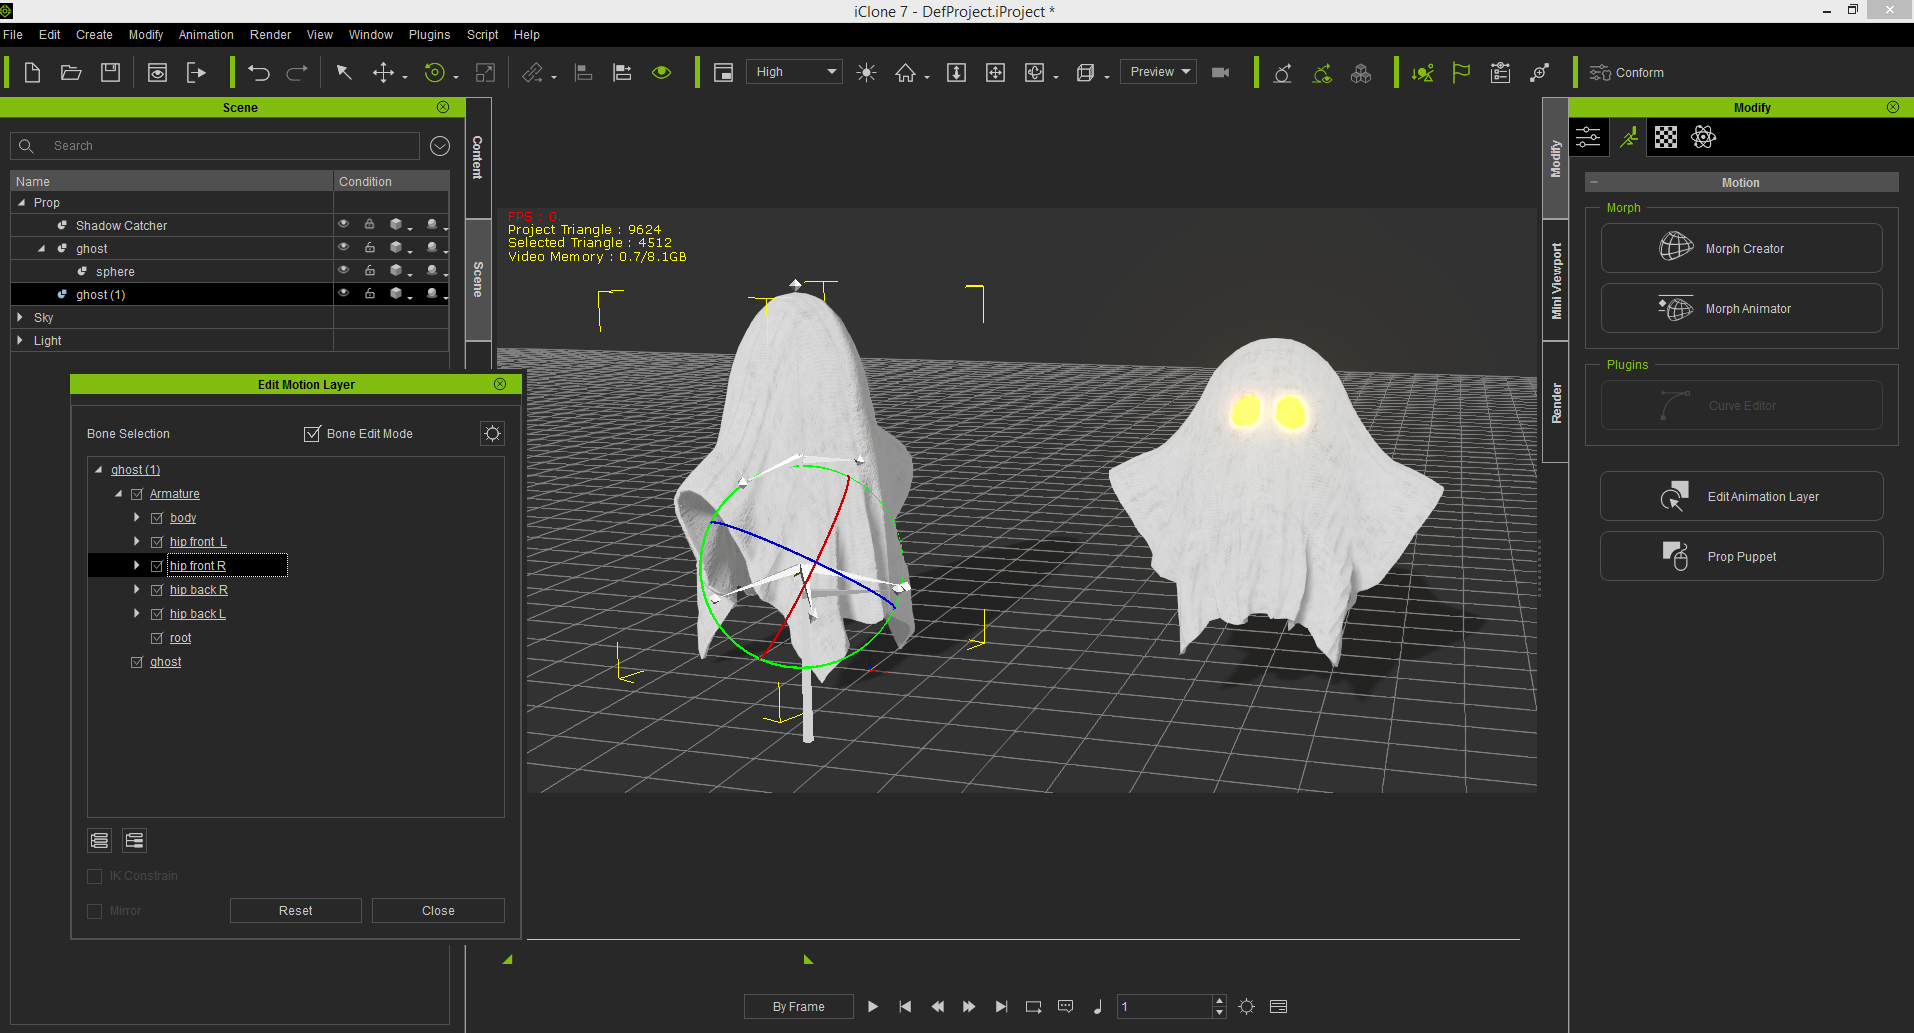Click Prop Puppet button
1914x1033 pixels.
point(1741,556)
